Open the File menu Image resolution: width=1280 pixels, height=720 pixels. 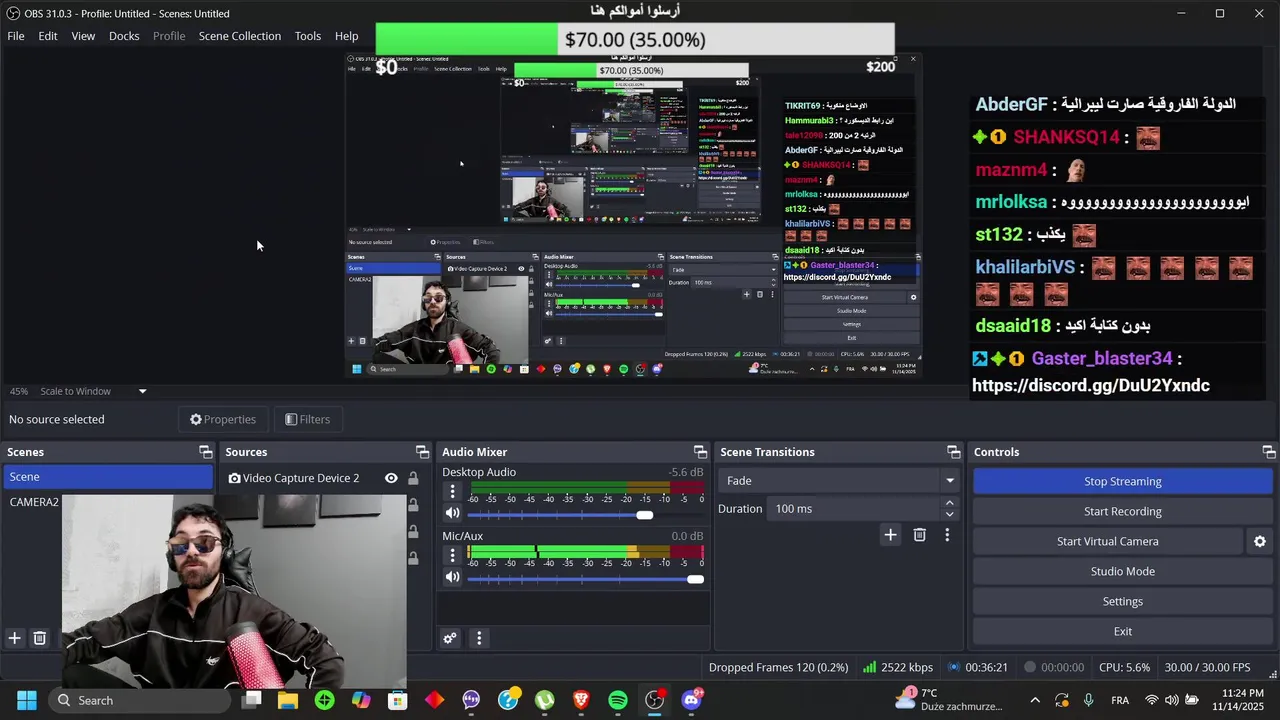pos(16,36)
